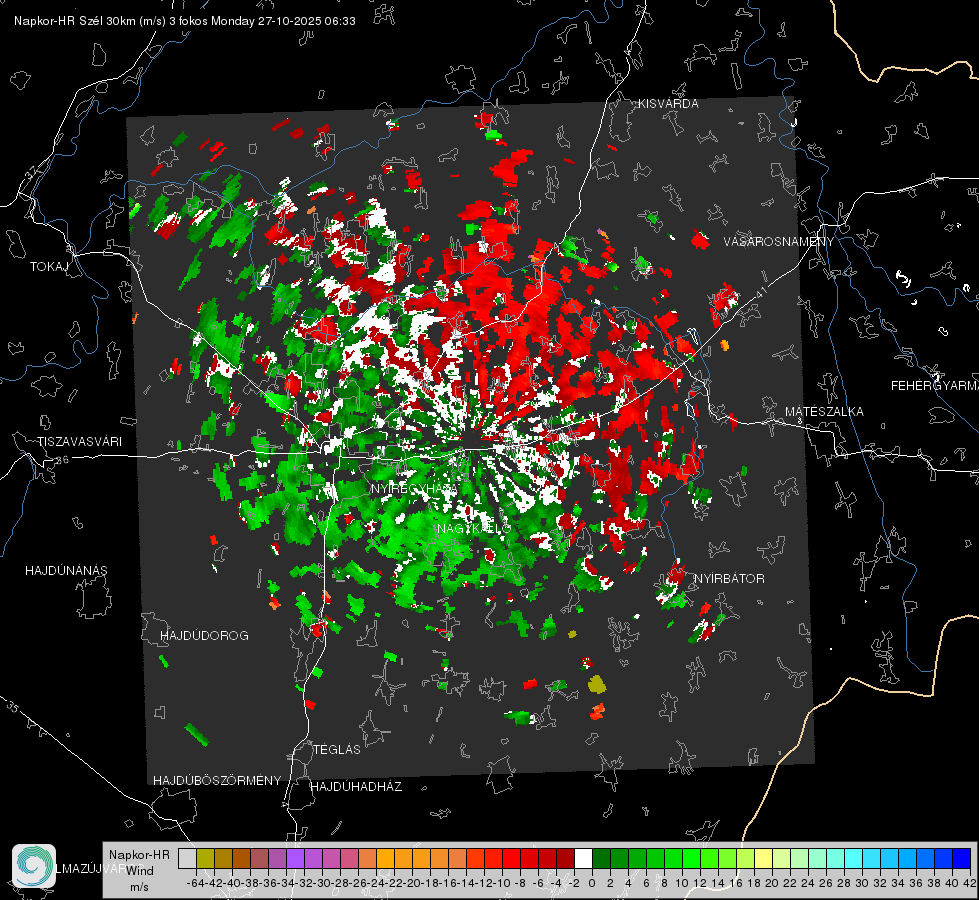The image size is (979, 900).
Task: Pick the light gray swatch at legend start
Action: point(187,859)
